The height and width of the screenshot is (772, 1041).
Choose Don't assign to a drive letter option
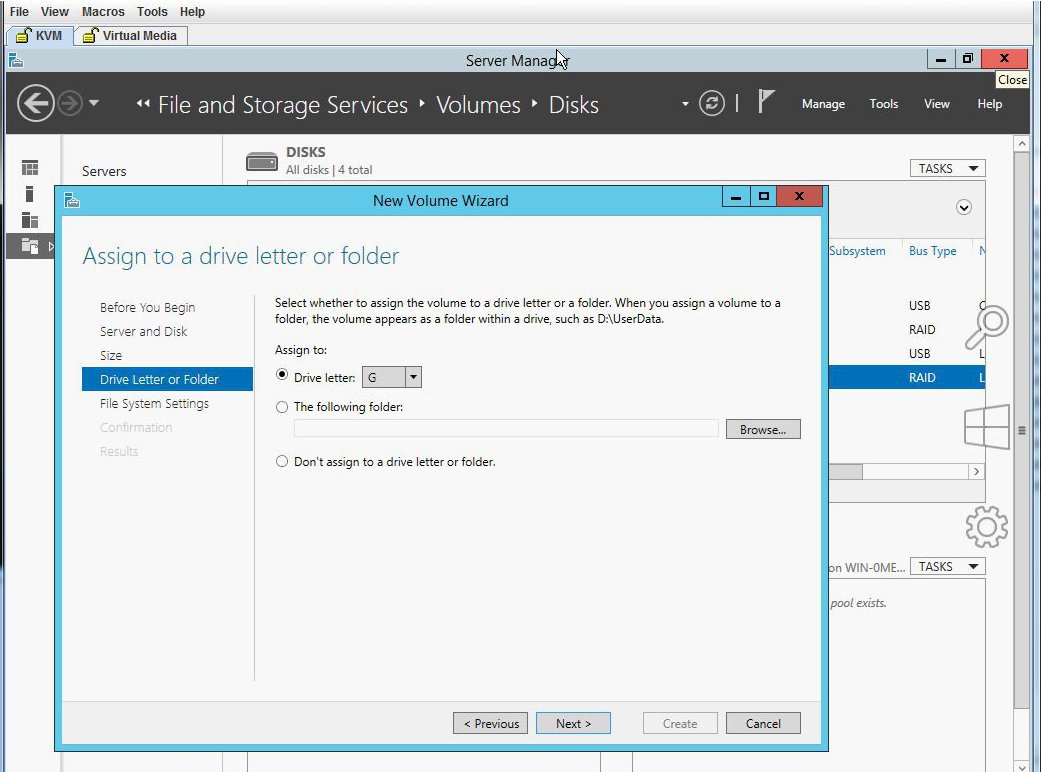click(282, 461)
